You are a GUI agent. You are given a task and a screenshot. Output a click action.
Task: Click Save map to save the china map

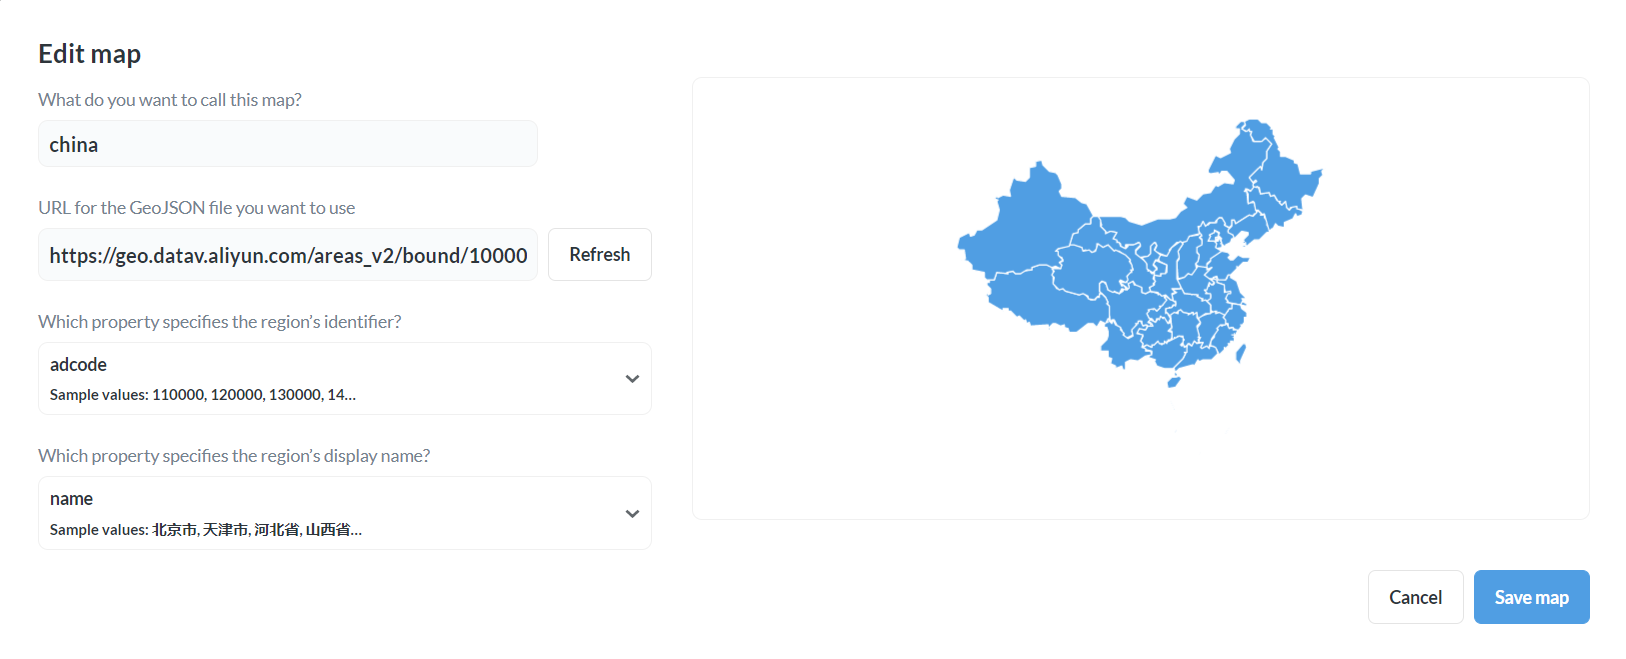(x=1531, y=596)
